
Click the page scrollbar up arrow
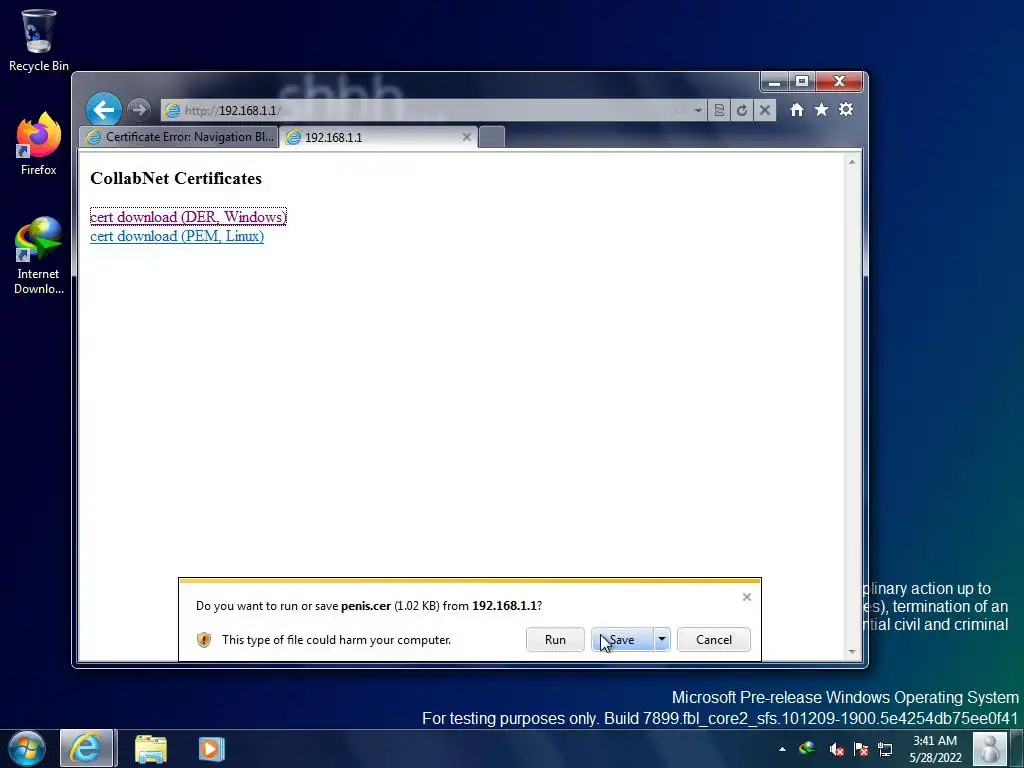point(852,161)
